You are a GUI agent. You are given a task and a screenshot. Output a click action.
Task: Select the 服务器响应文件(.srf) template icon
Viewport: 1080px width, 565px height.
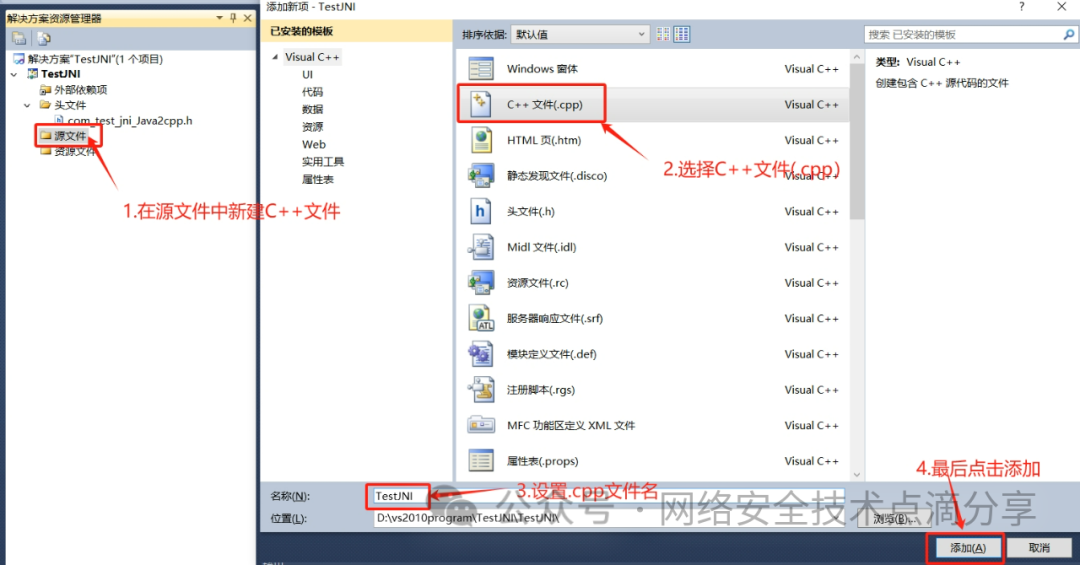click(481, 318)
